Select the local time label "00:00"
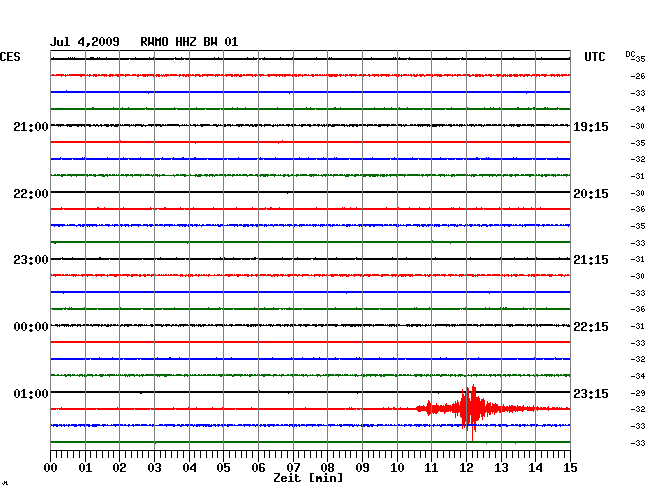This screenshot has height=494, width=650. point(31,327)
